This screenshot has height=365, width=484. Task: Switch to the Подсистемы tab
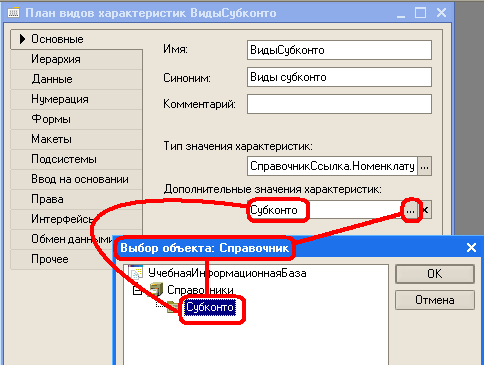click(77, 159)
